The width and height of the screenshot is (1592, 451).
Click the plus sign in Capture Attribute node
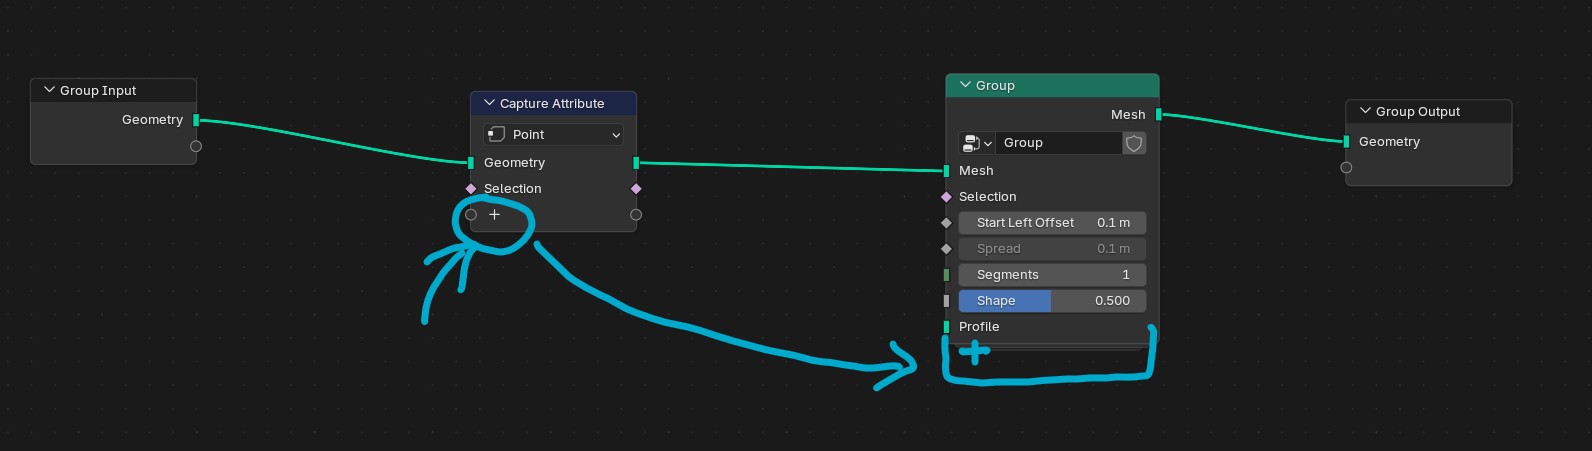(x=494, y=214)
